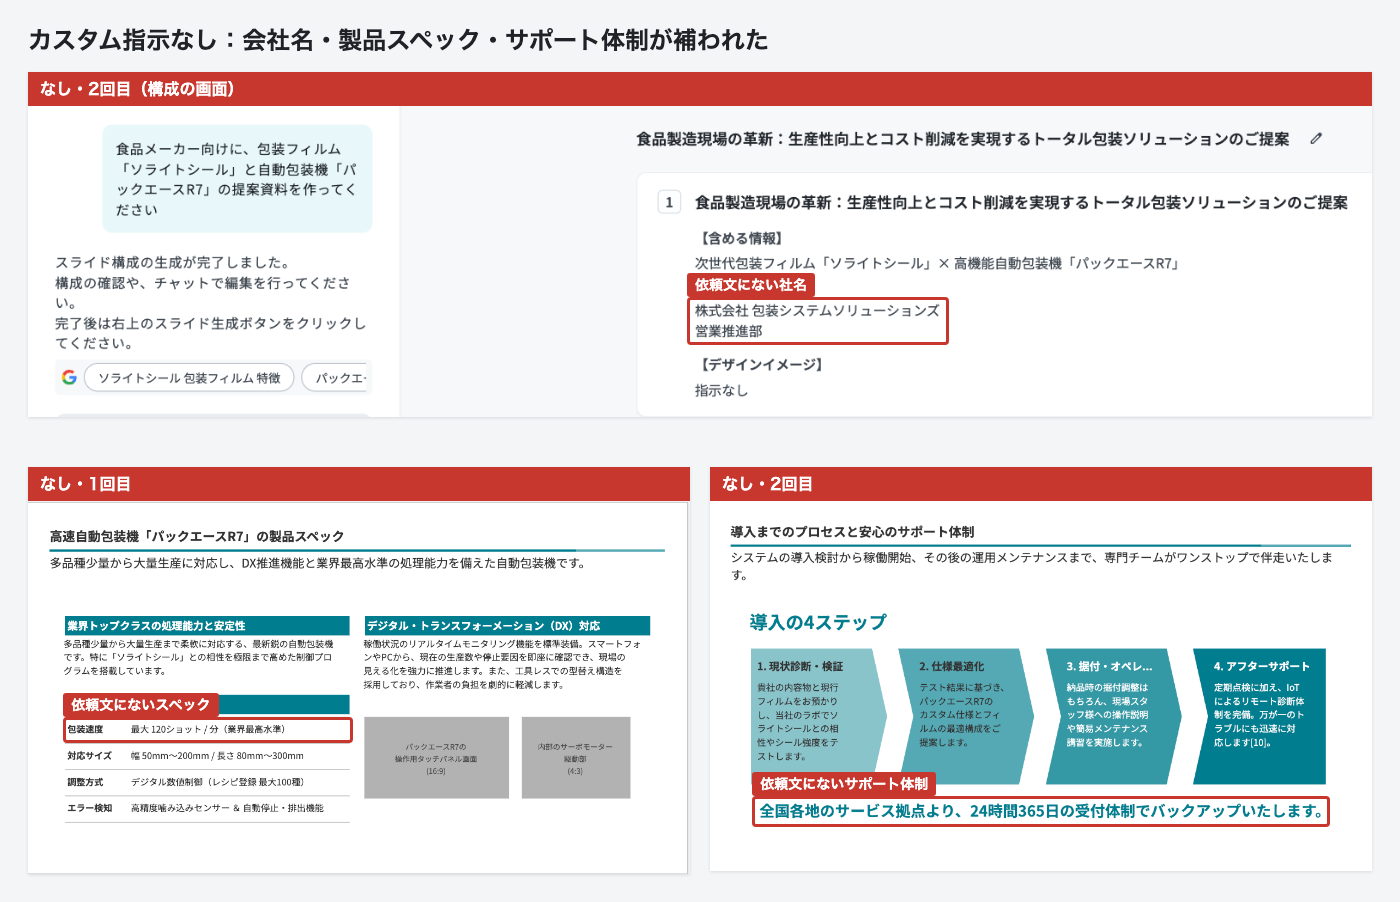This screenshot has width=1400, height=902.
Task: Select the 操作用タッチパネル画面 image placeholder
Action: point(436,758)
